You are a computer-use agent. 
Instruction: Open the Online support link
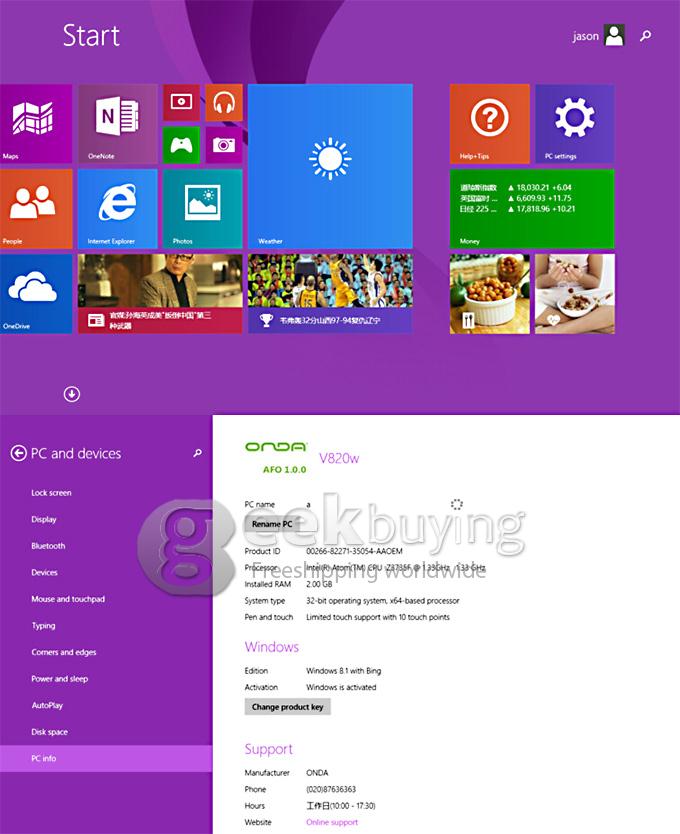332,822
